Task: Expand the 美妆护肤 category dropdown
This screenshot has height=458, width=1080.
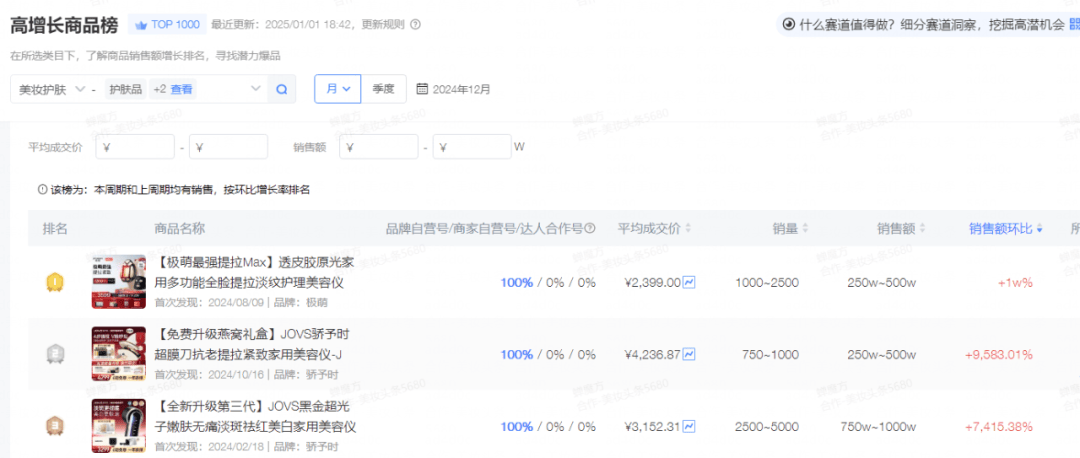Action: [80, 89]
